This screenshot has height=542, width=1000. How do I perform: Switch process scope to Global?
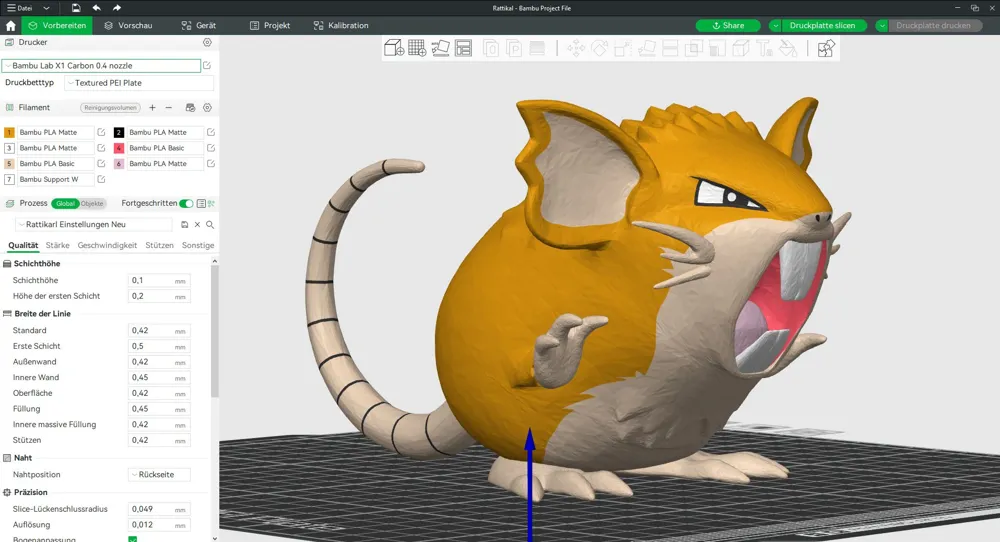(x=65, y=203)
